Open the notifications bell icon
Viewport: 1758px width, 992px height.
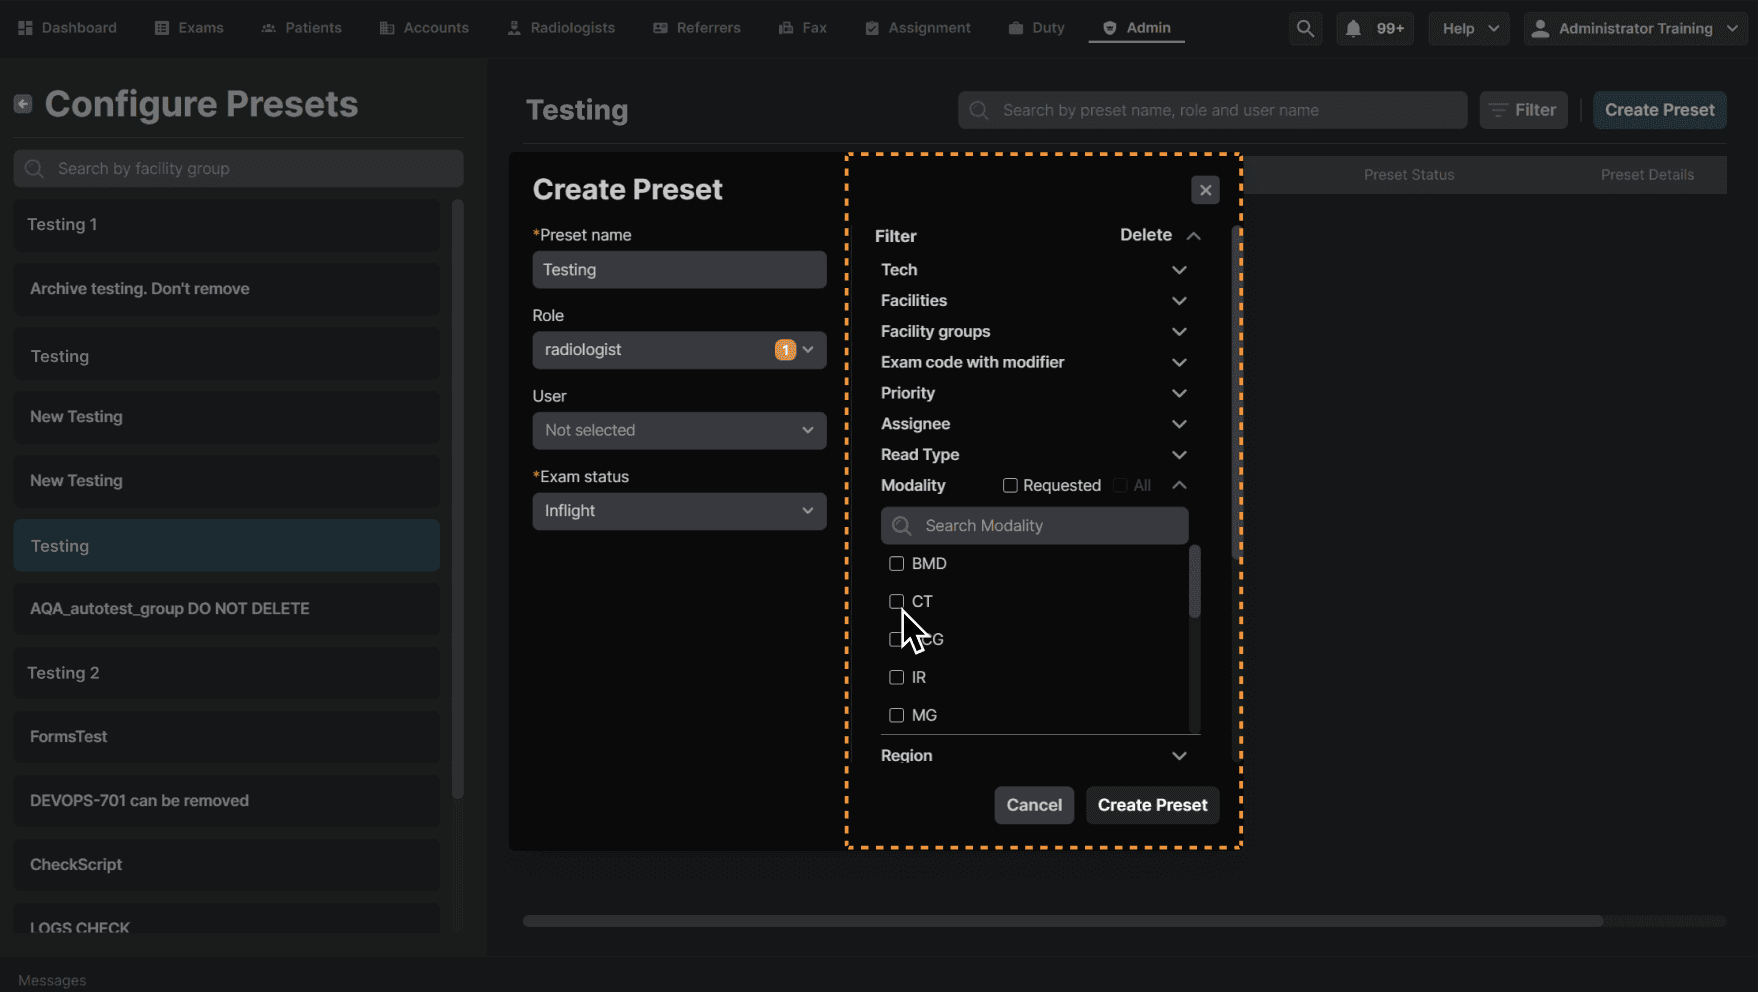(1353, 28)
